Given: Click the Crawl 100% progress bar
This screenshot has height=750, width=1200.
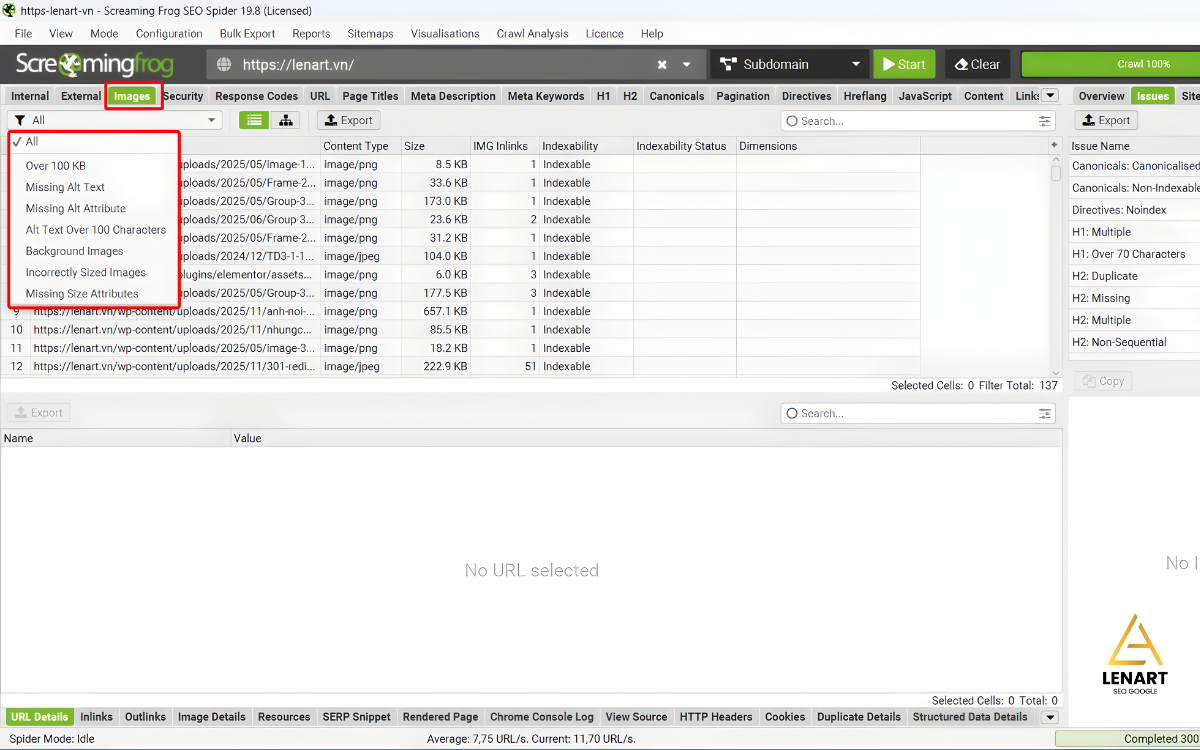Looking at the screenshot, I should pos(1143,65).
